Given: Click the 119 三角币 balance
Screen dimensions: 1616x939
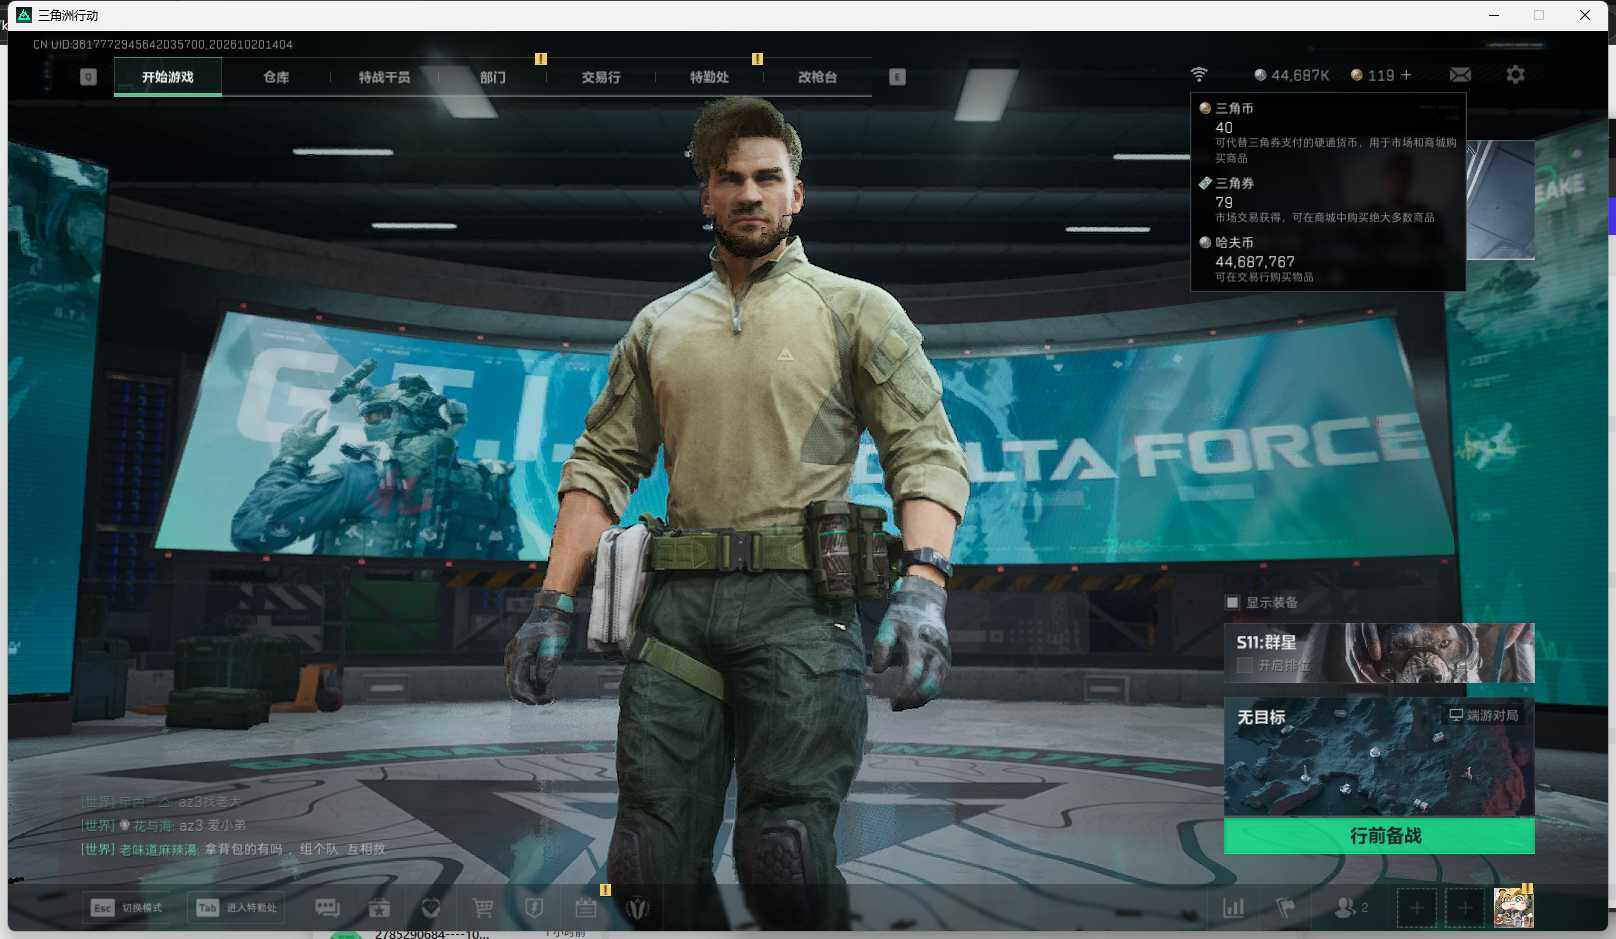Looking at the screenshot, I should [x=1372, y=75].
